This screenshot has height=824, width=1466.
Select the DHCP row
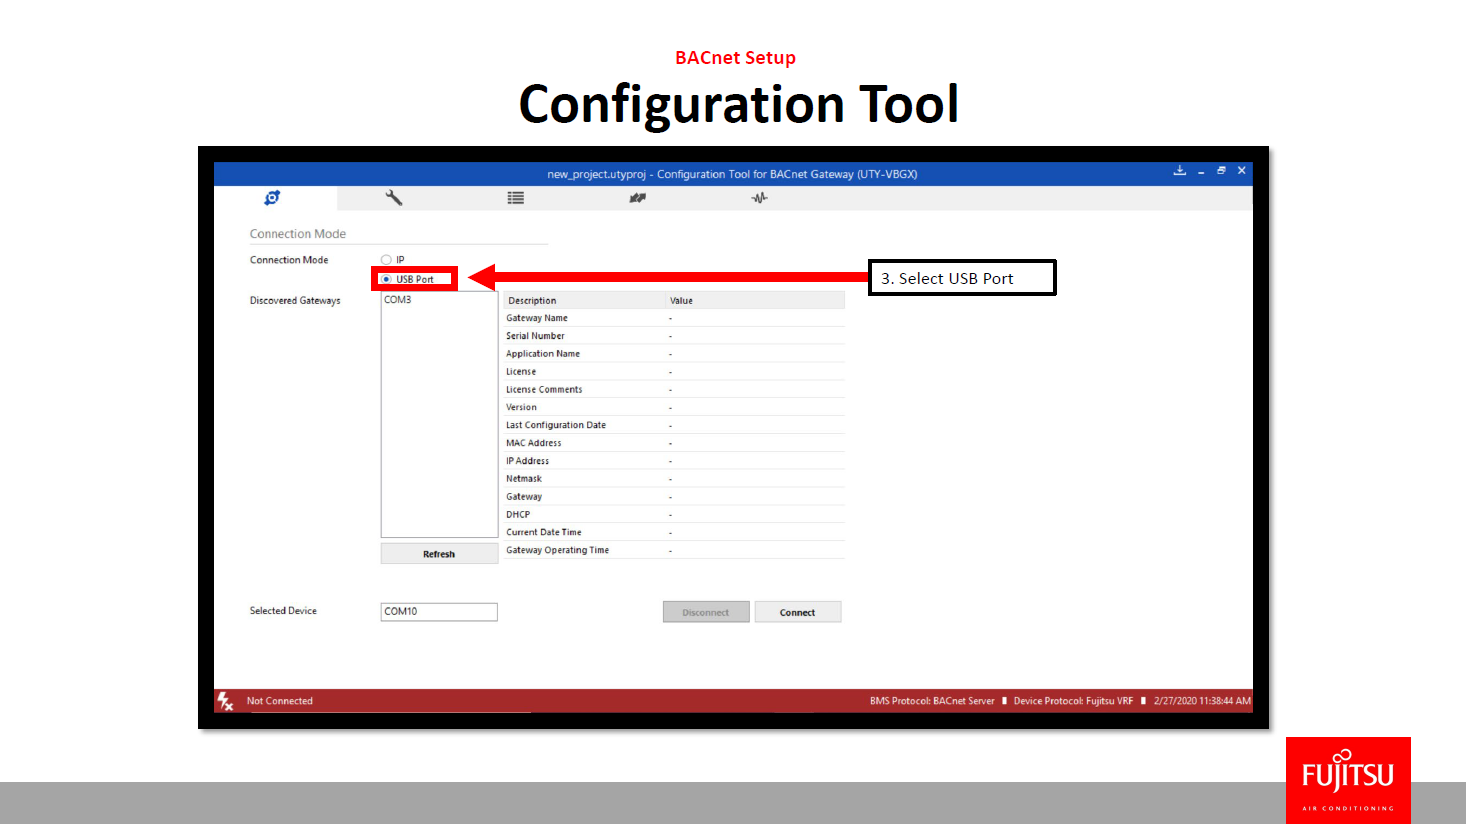pos(674,515)
